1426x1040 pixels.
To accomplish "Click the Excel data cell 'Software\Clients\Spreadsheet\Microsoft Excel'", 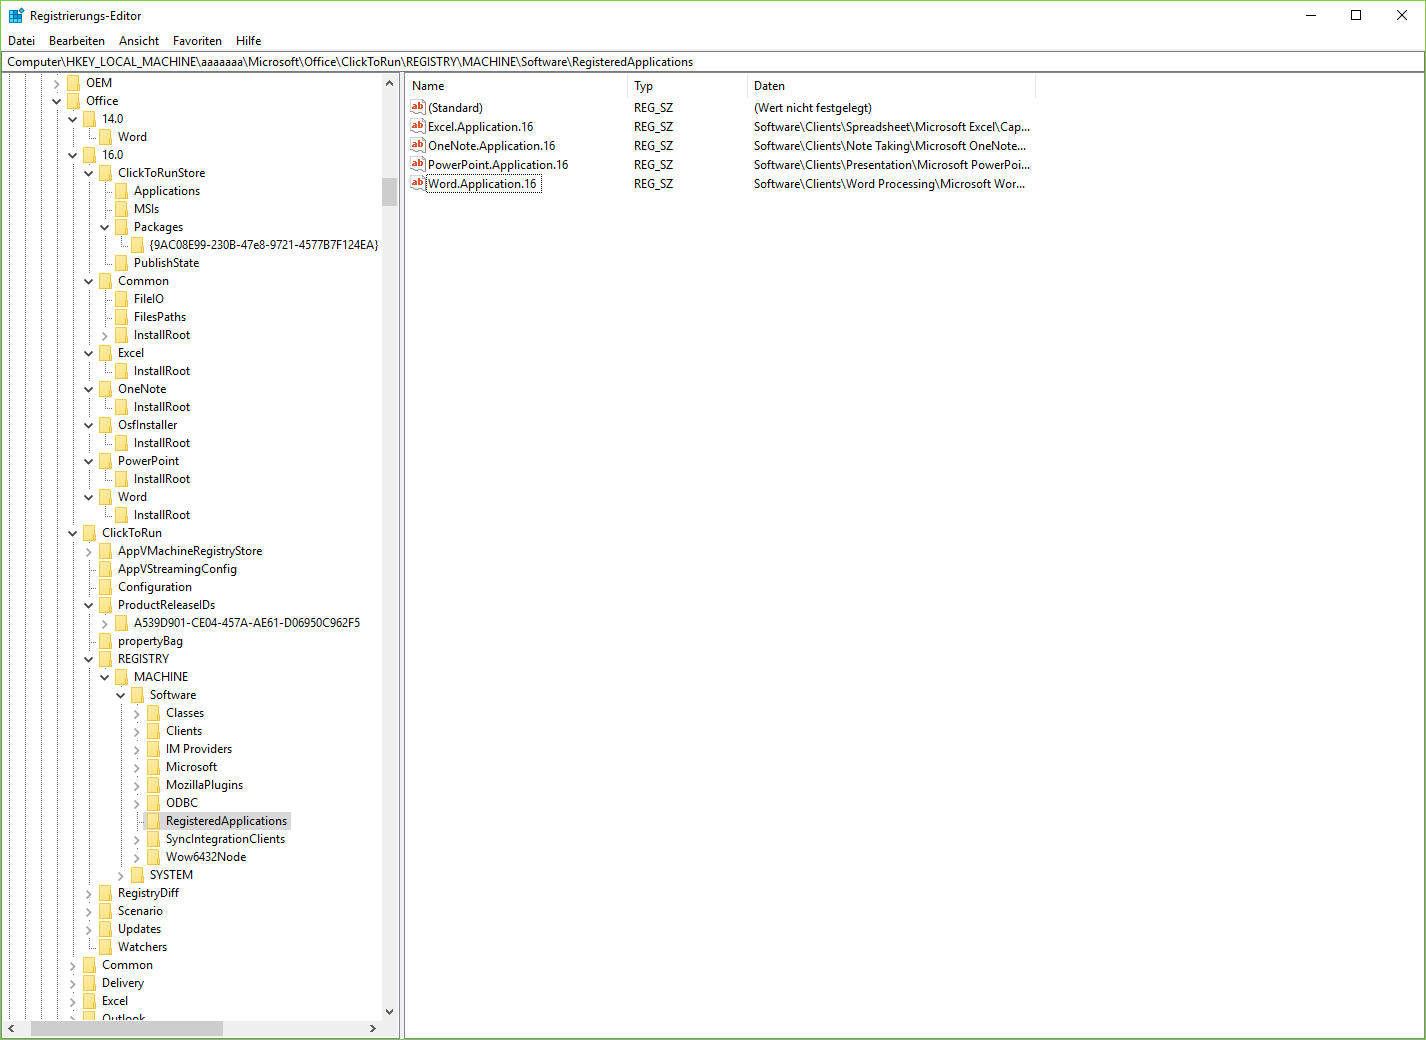I will 892,127.
